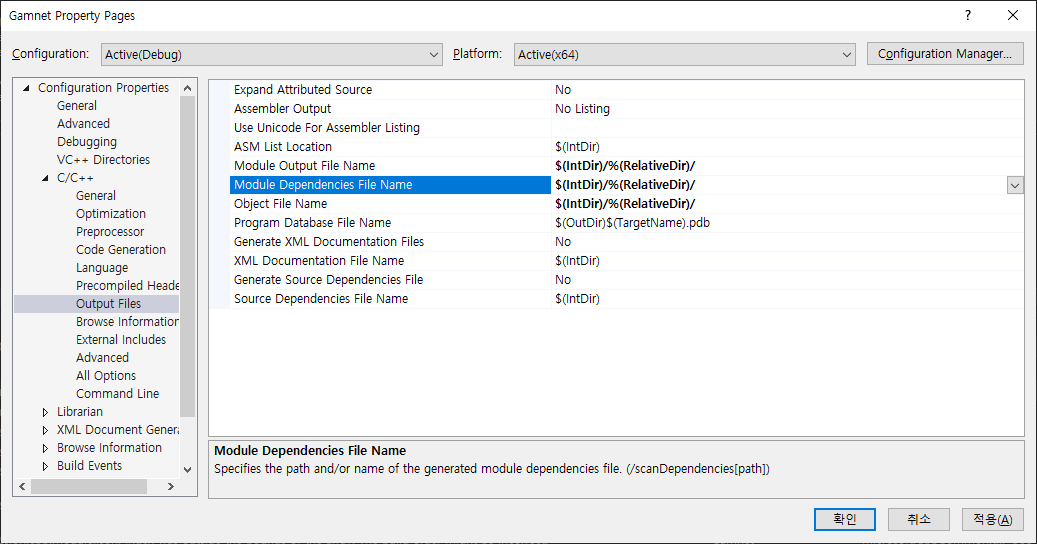Open the Configuration dropdown
The height and width of the screenshot is (544, 1037).
(272, 54)
